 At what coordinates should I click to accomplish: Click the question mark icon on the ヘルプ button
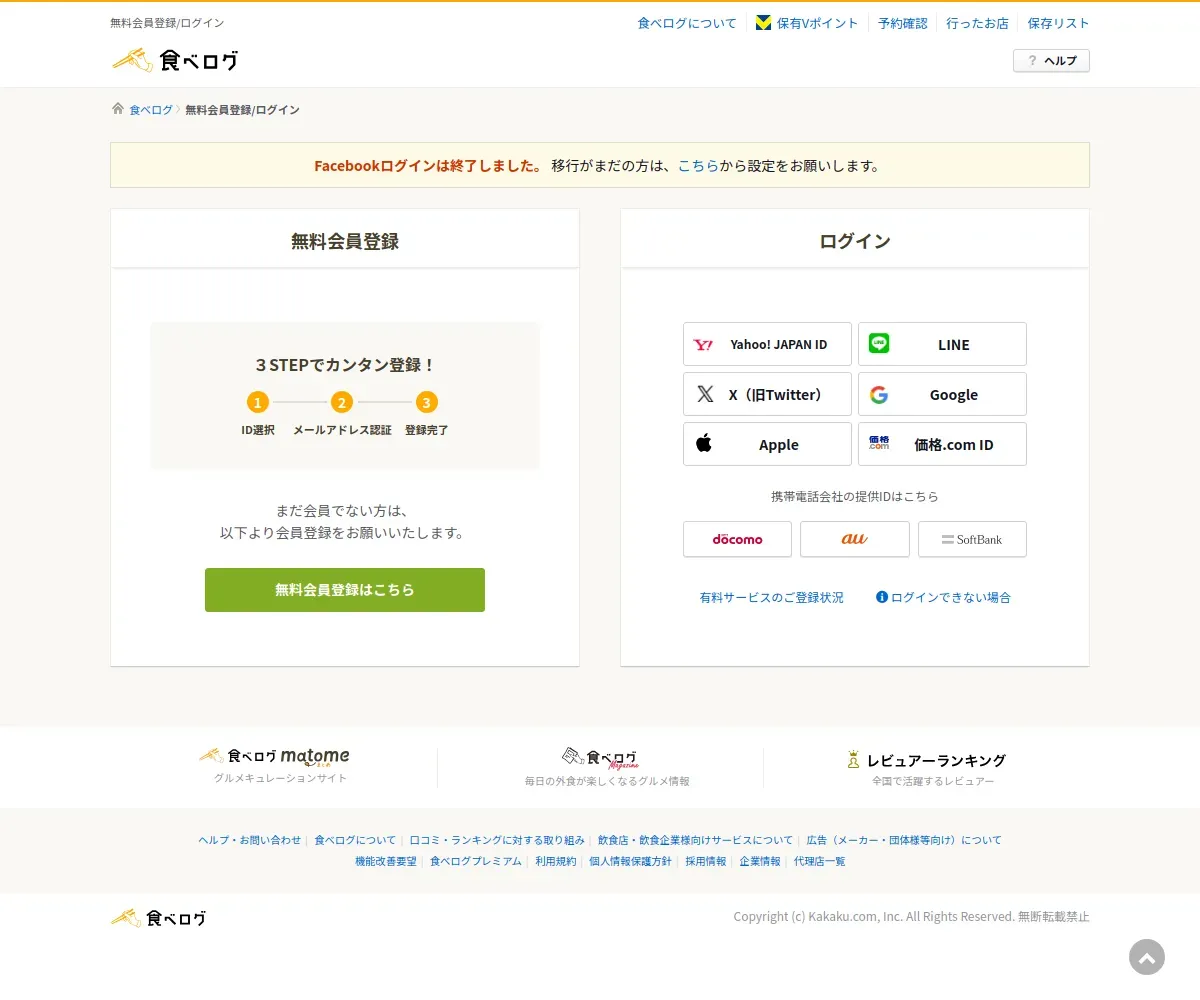coord(1032,61)
